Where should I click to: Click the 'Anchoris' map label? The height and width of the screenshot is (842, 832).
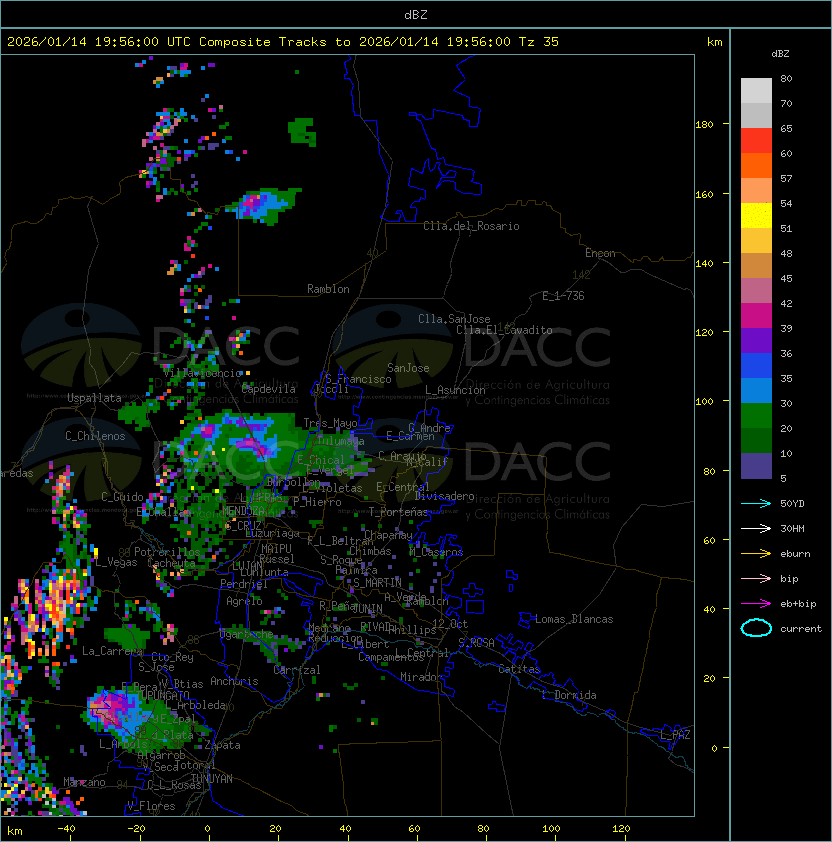click(234, 681)
